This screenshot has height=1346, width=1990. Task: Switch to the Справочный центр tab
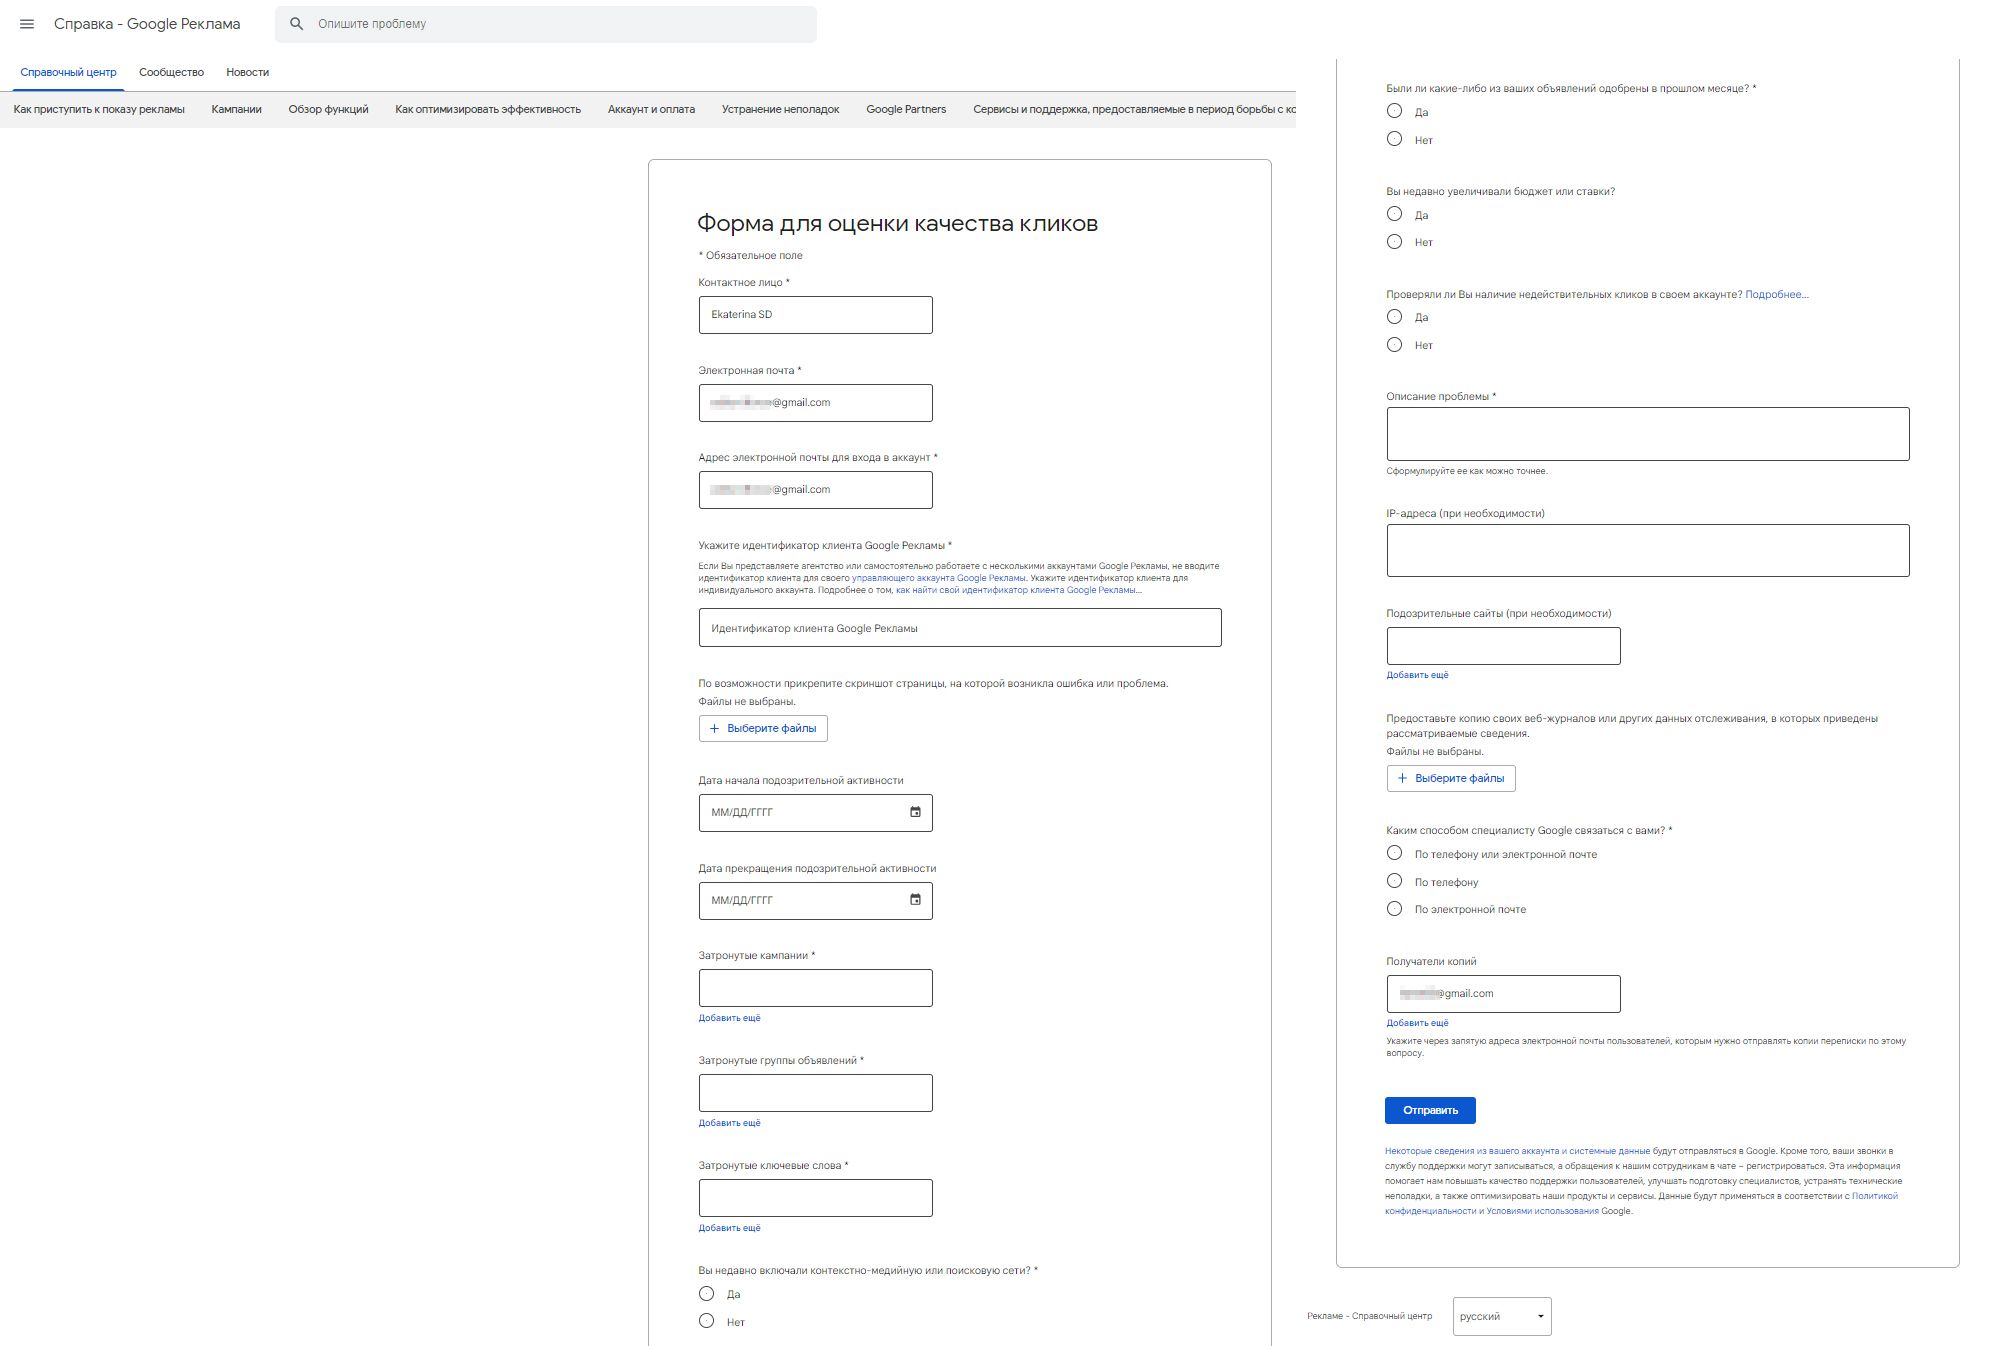pyautogui.click(x=68, y=72)
